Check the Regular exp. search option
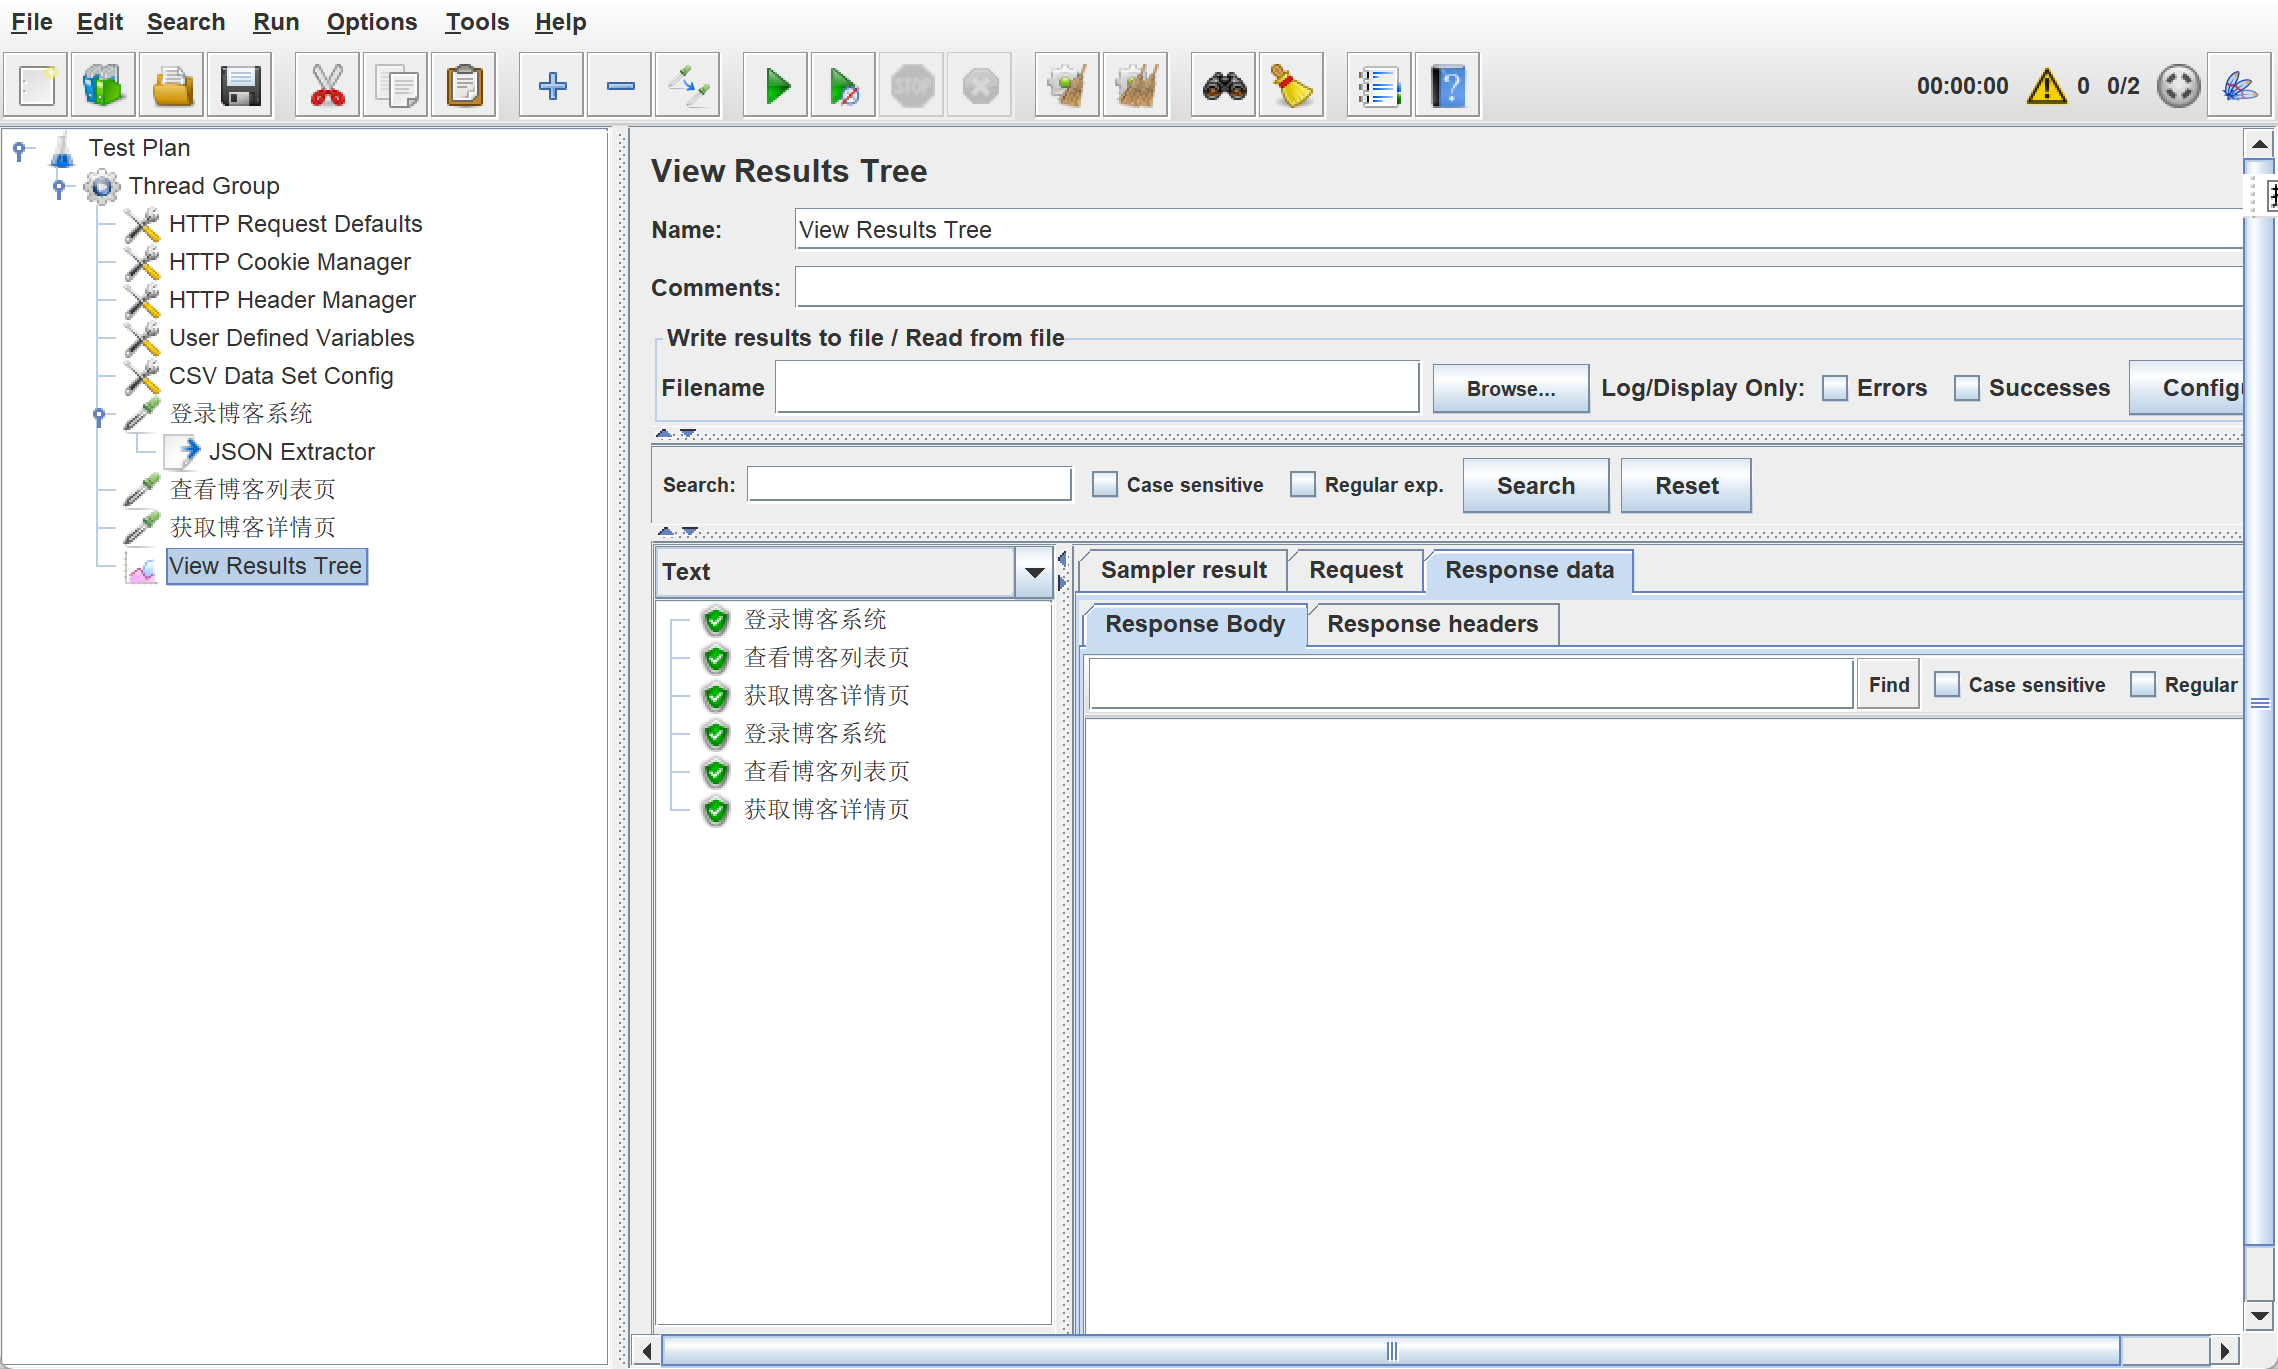 (x=1302, y=485)
